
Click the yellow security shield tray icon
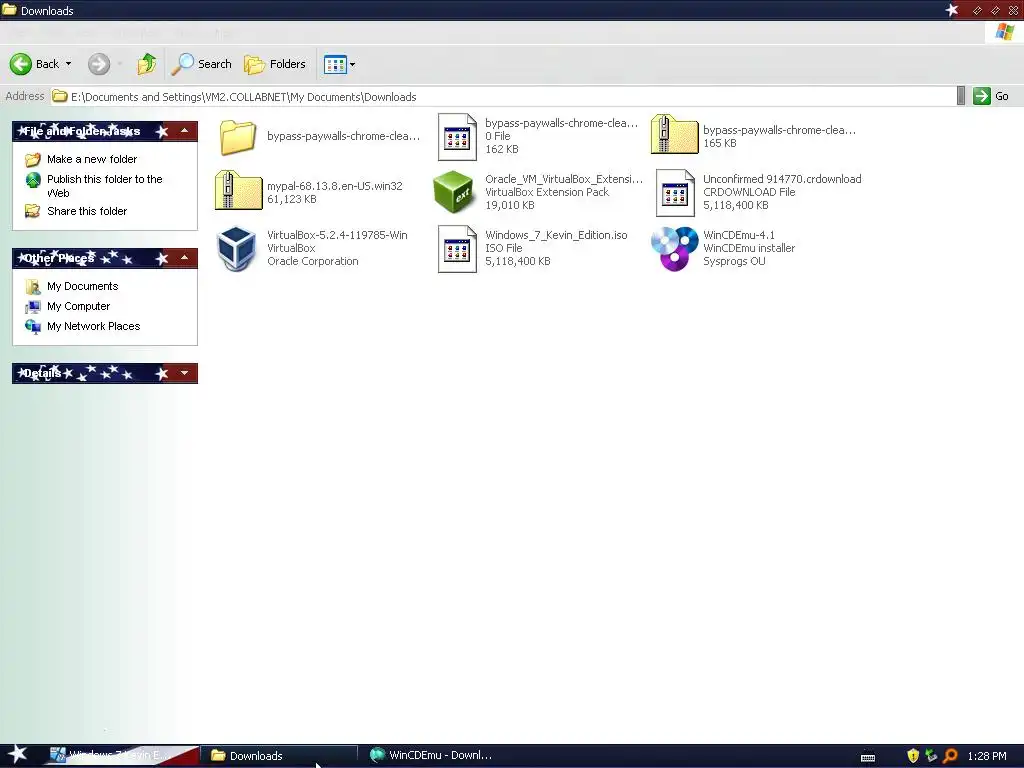(x=913, y=756)
